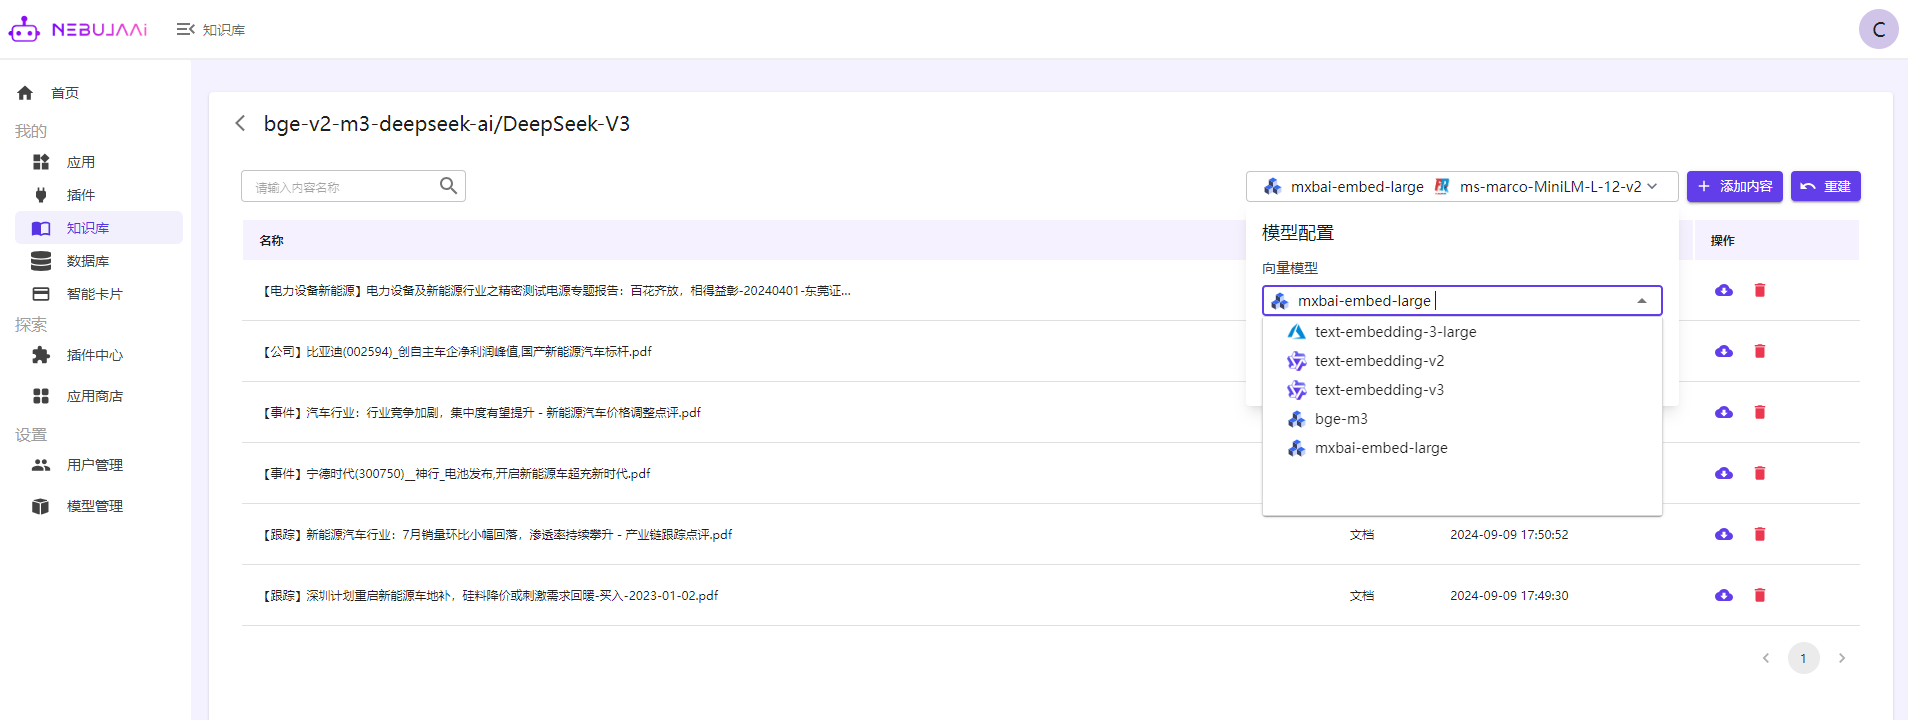Click the 用户管理 people icon
Screen dimensions: 1908x720
(41, 465)
